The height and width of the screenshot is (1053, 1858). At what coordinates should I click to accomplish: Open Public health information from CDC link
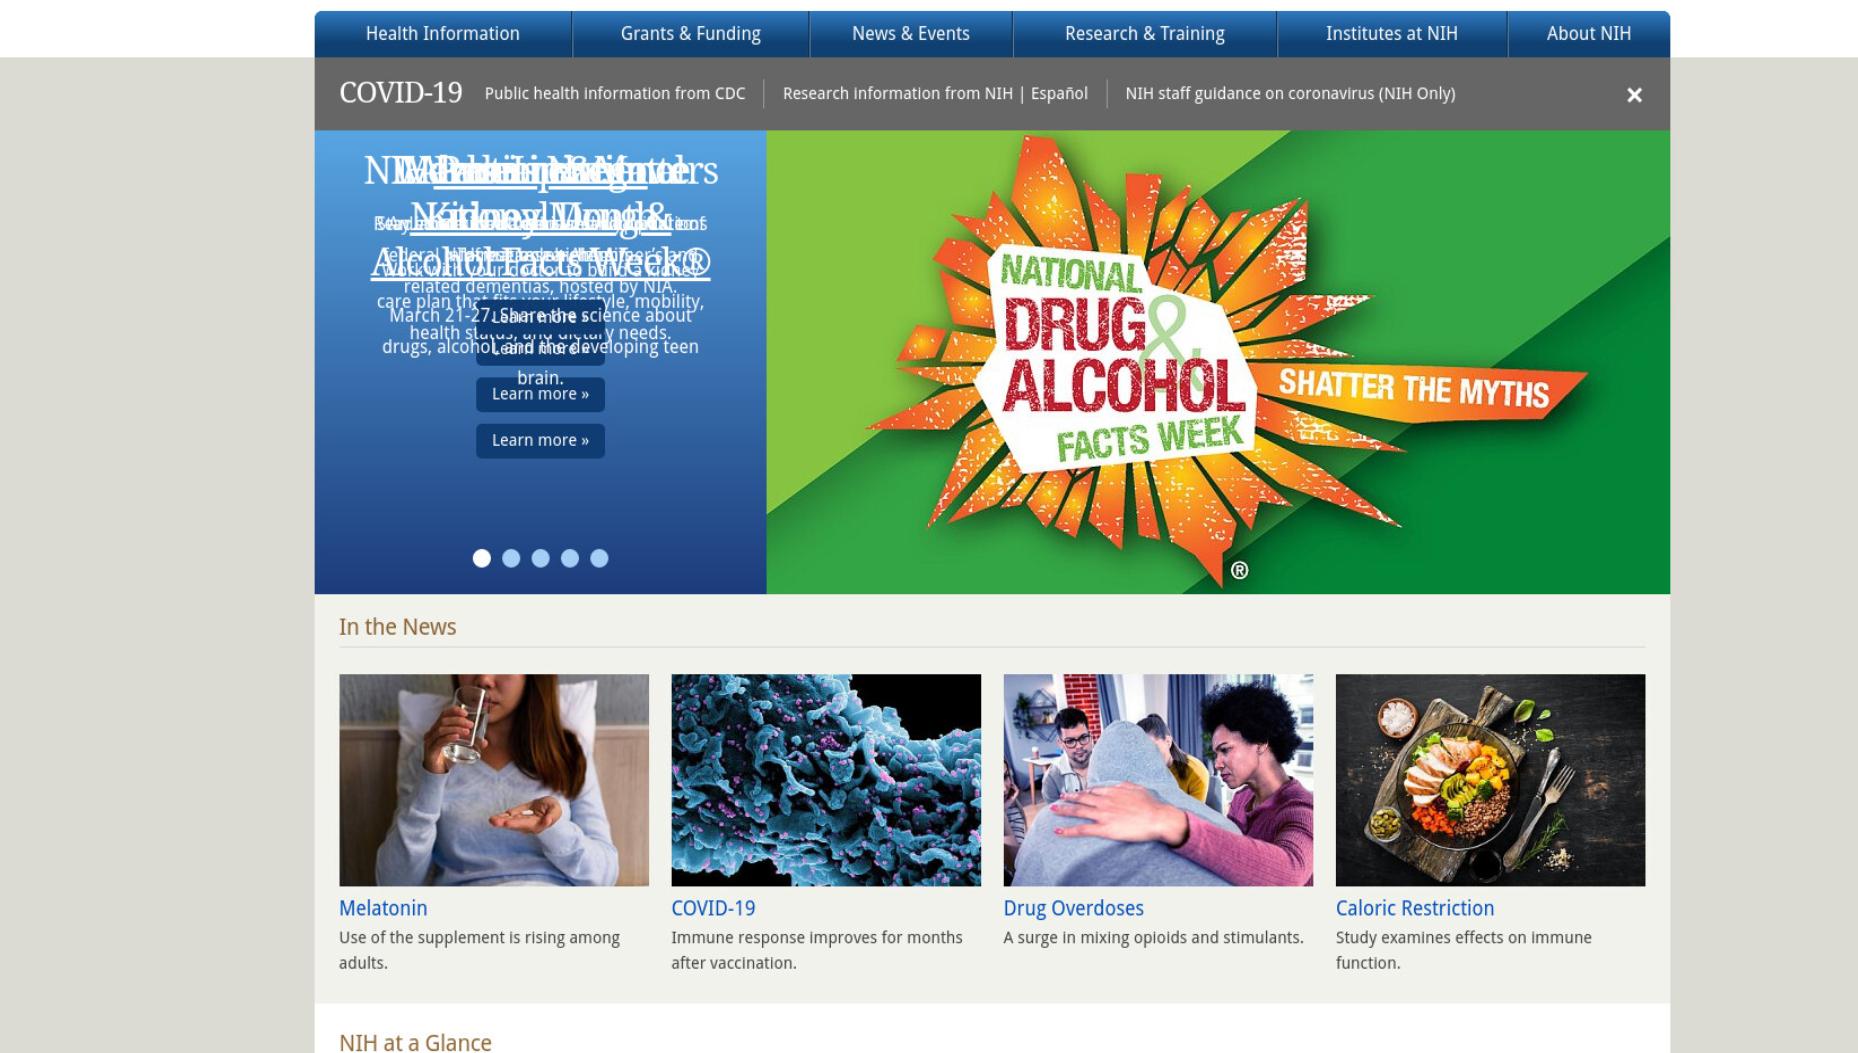(x=615, y=93)
